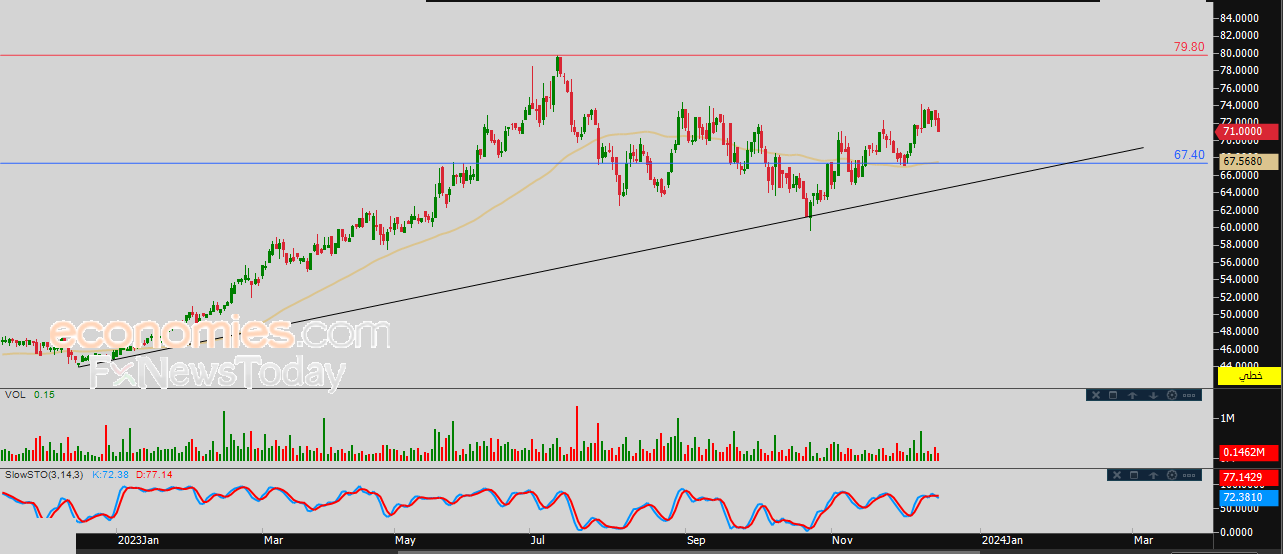
Task: Maximize the SlowSTO indicator panel
Action: point(1134,475)
